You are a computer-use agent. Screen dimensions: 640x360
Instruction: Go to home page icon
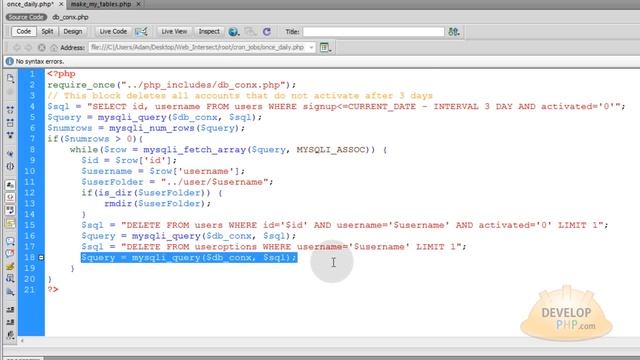point(54,48)
